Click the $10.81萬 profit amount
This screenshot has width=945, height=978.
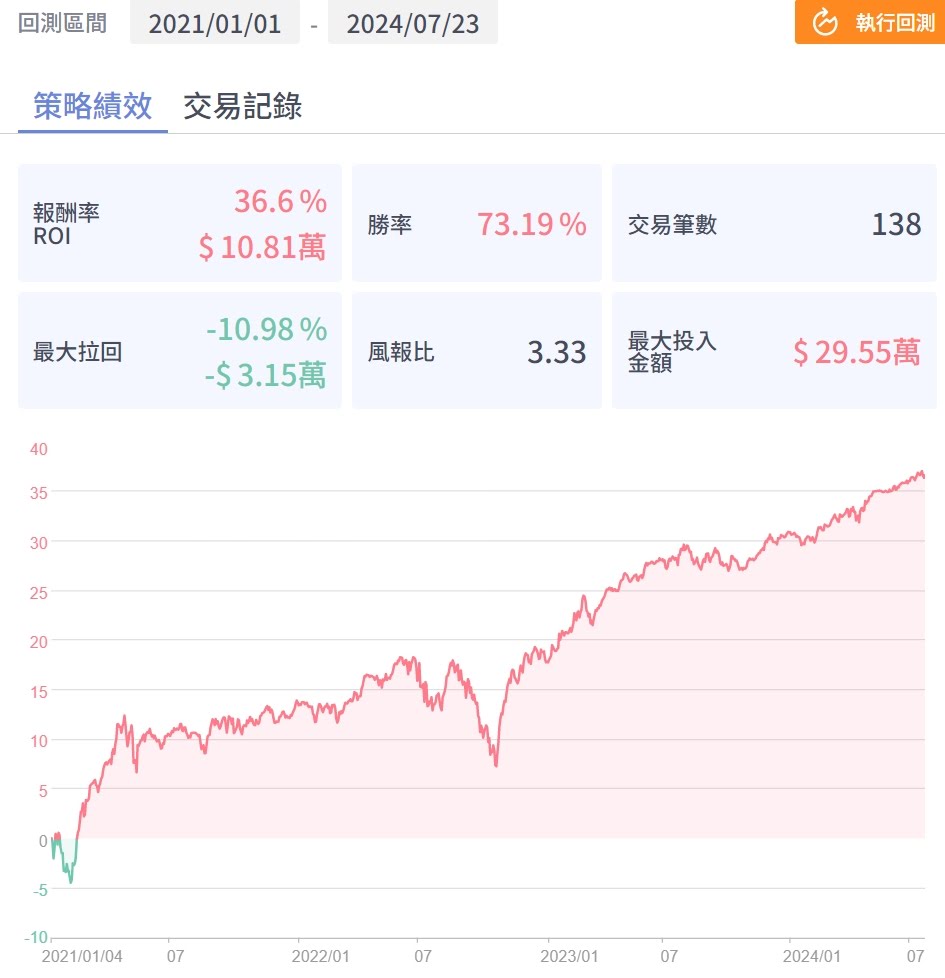262,247
